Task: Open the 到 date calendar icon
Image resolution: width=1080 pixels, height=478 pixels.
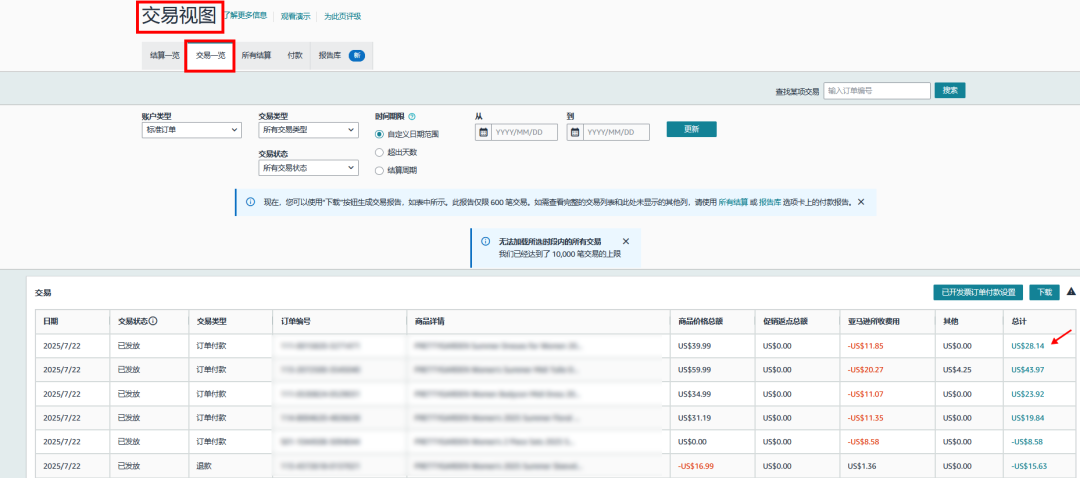Action: (575, 133)
